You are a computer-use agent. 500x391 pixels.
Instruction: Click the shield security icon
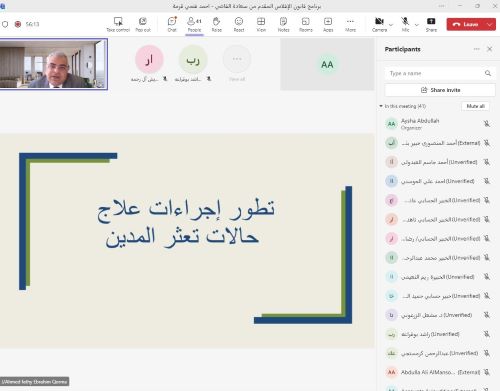point(5,24)
